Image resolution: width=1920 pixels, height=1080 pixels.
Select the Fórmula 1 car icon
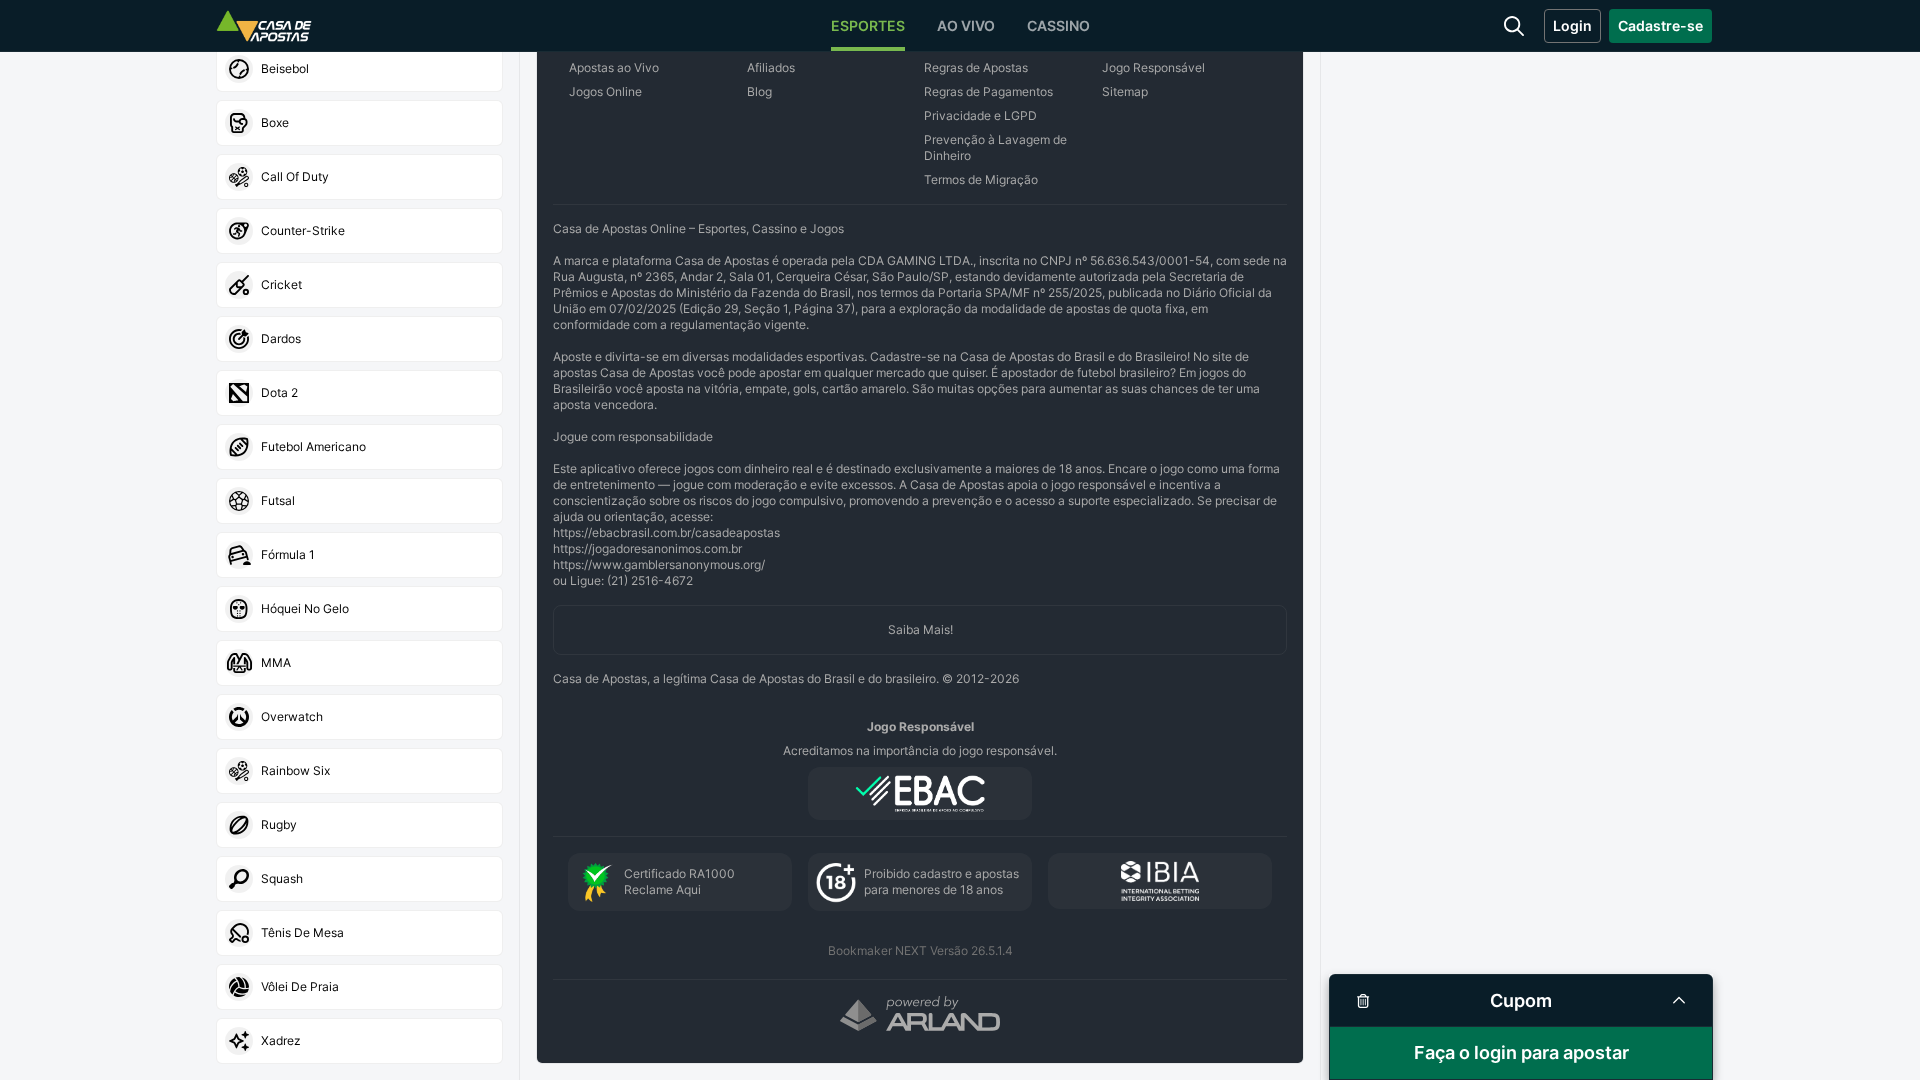[239, 555]
